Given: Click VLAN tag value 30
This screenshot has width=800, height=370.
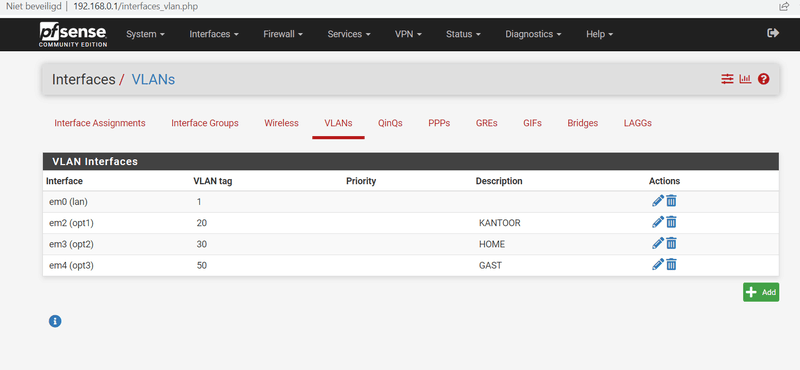Looking at the screenshot, I should (202, 244).
